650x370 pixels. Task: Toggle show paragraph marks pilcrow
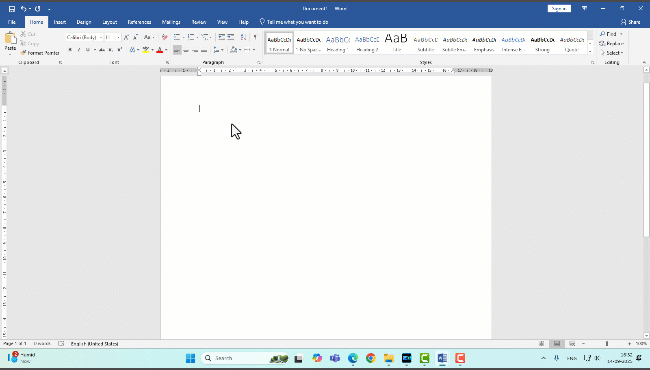coord(255,37)
